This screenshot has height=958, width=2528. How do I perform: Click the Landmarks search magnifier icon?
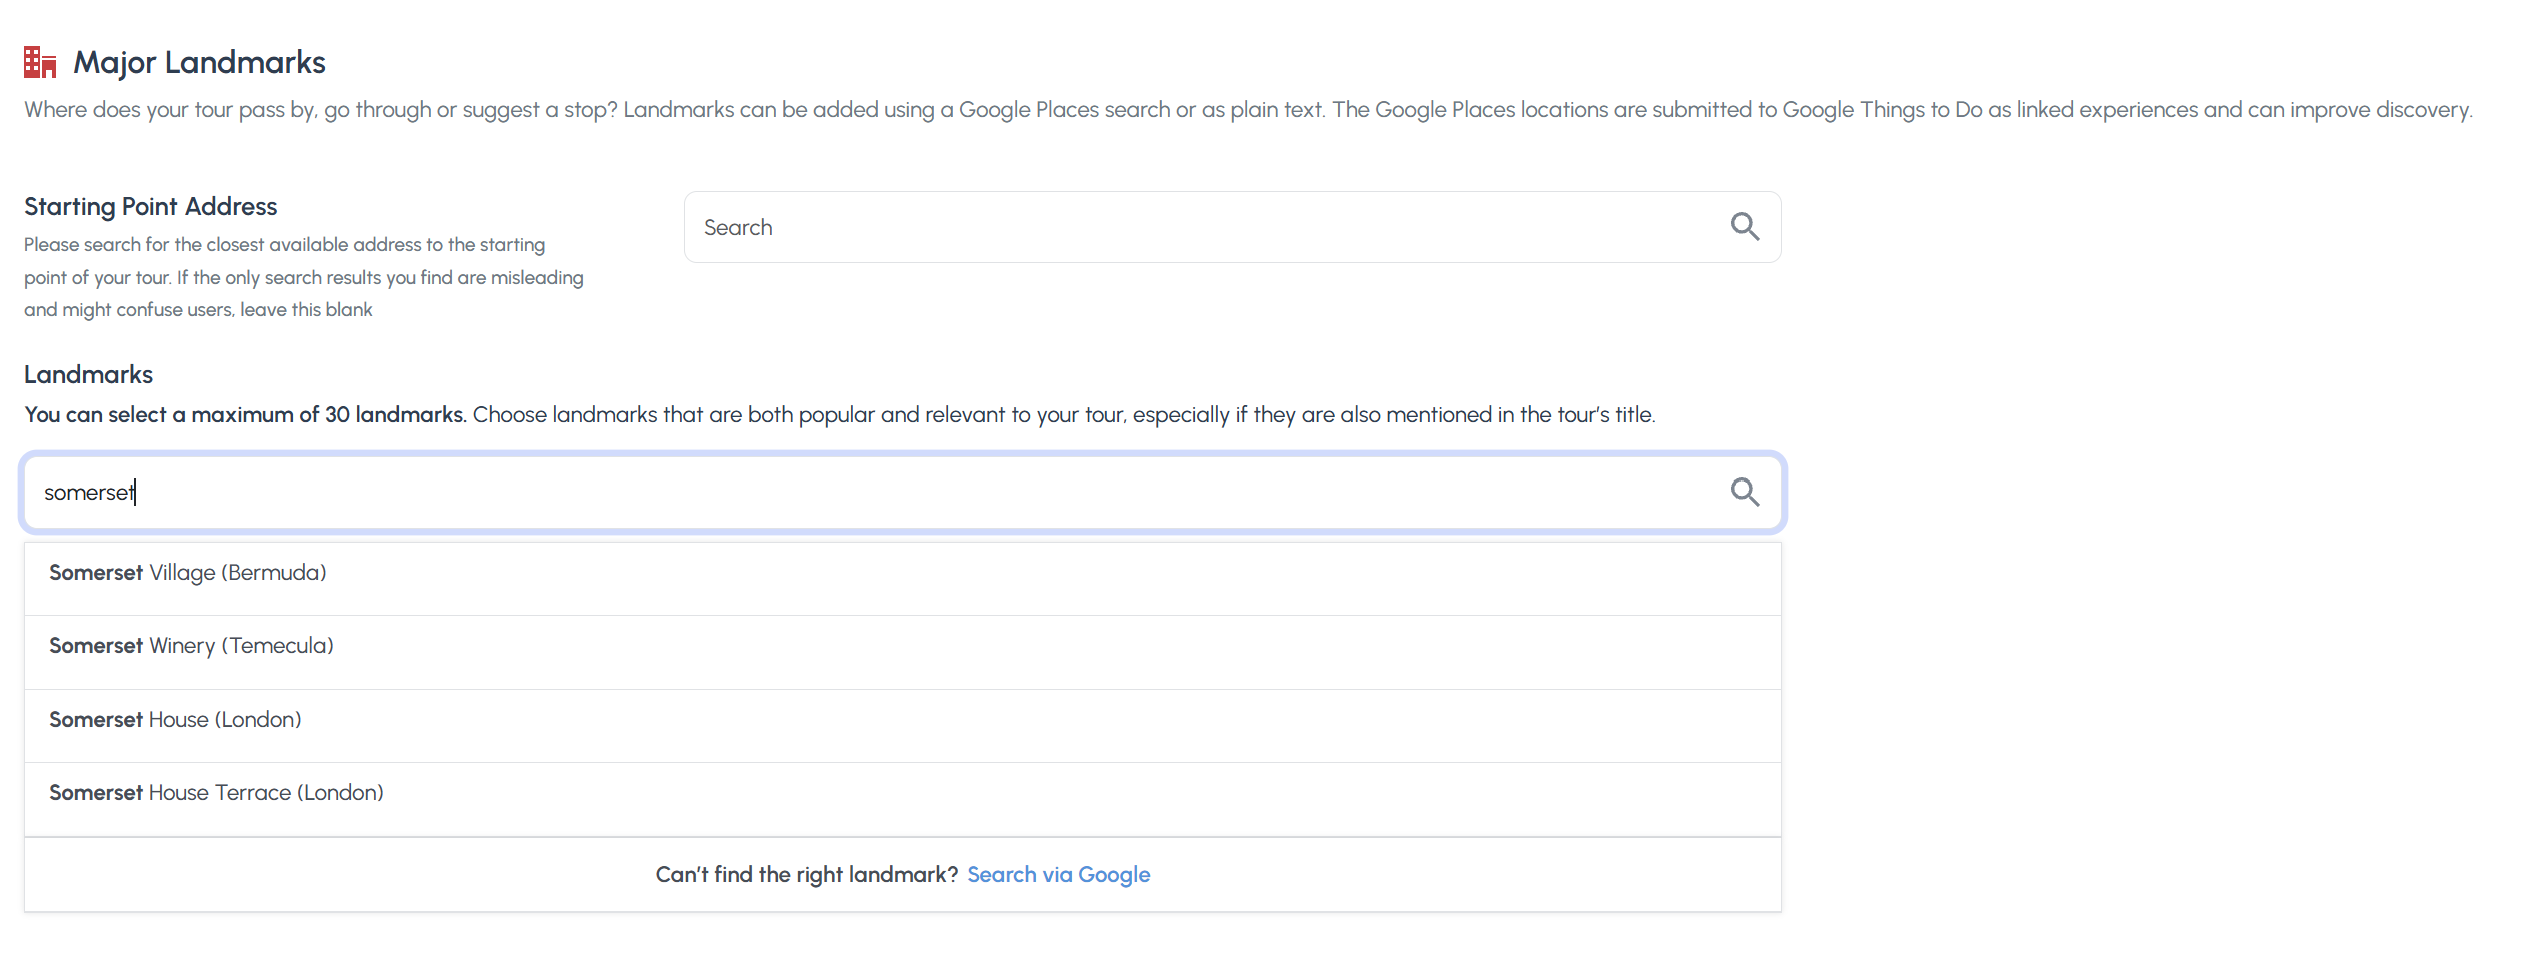1745,492
